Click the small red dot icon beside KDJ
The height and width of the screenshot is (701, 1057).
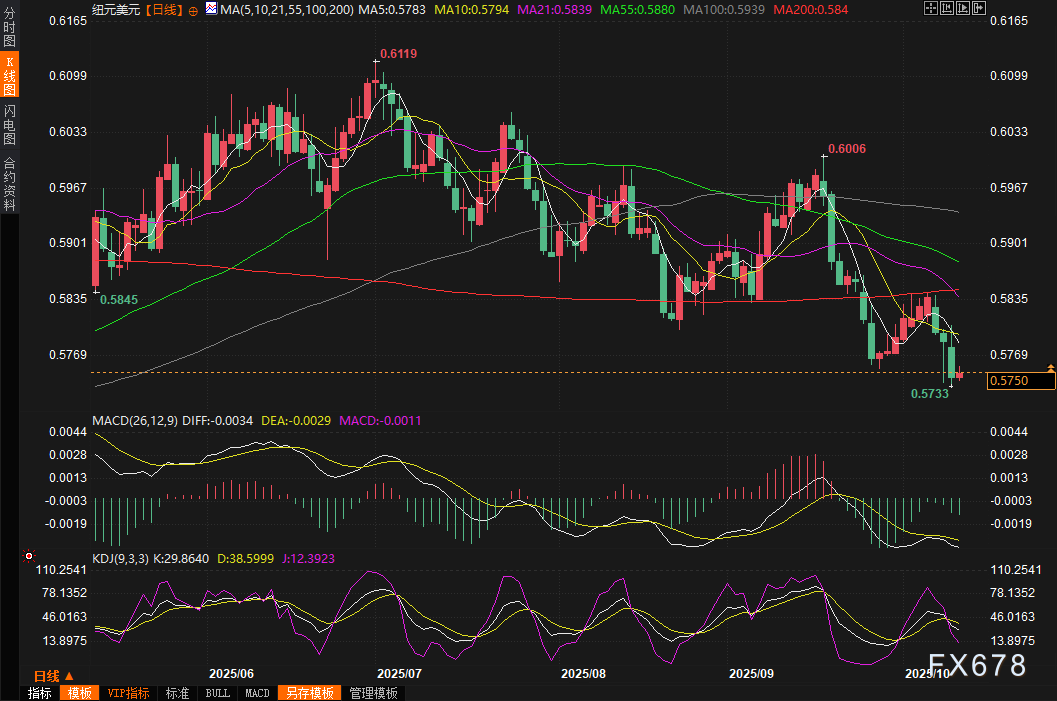(28, 555)
